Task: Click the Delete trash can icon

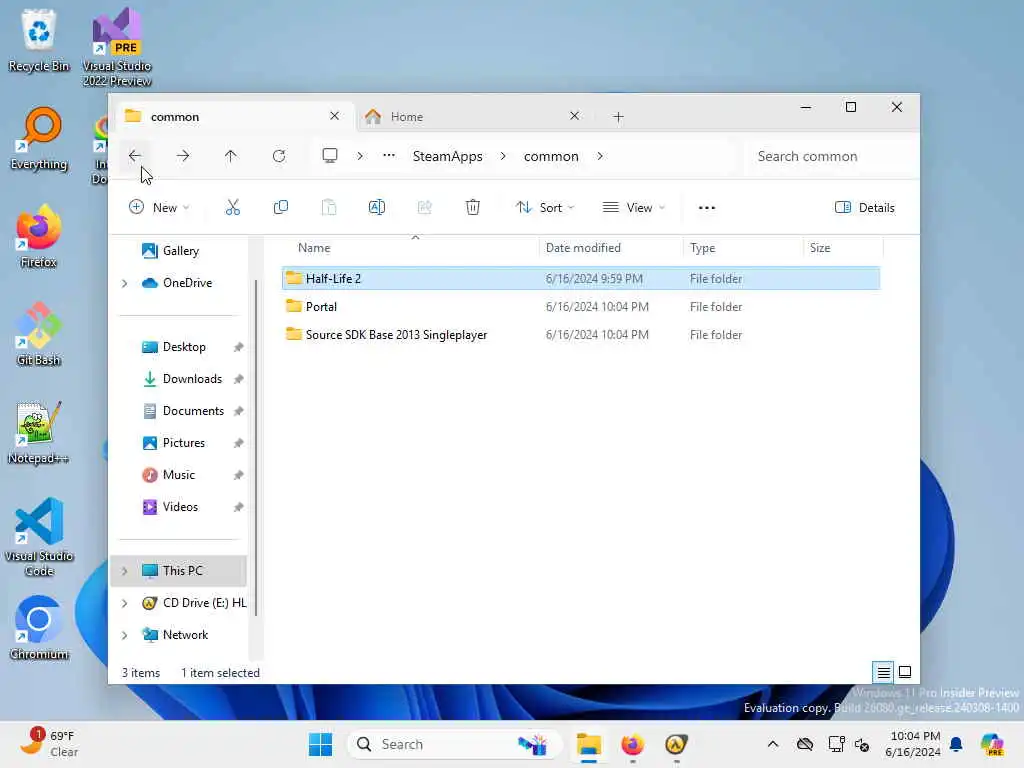Action: 473,208
